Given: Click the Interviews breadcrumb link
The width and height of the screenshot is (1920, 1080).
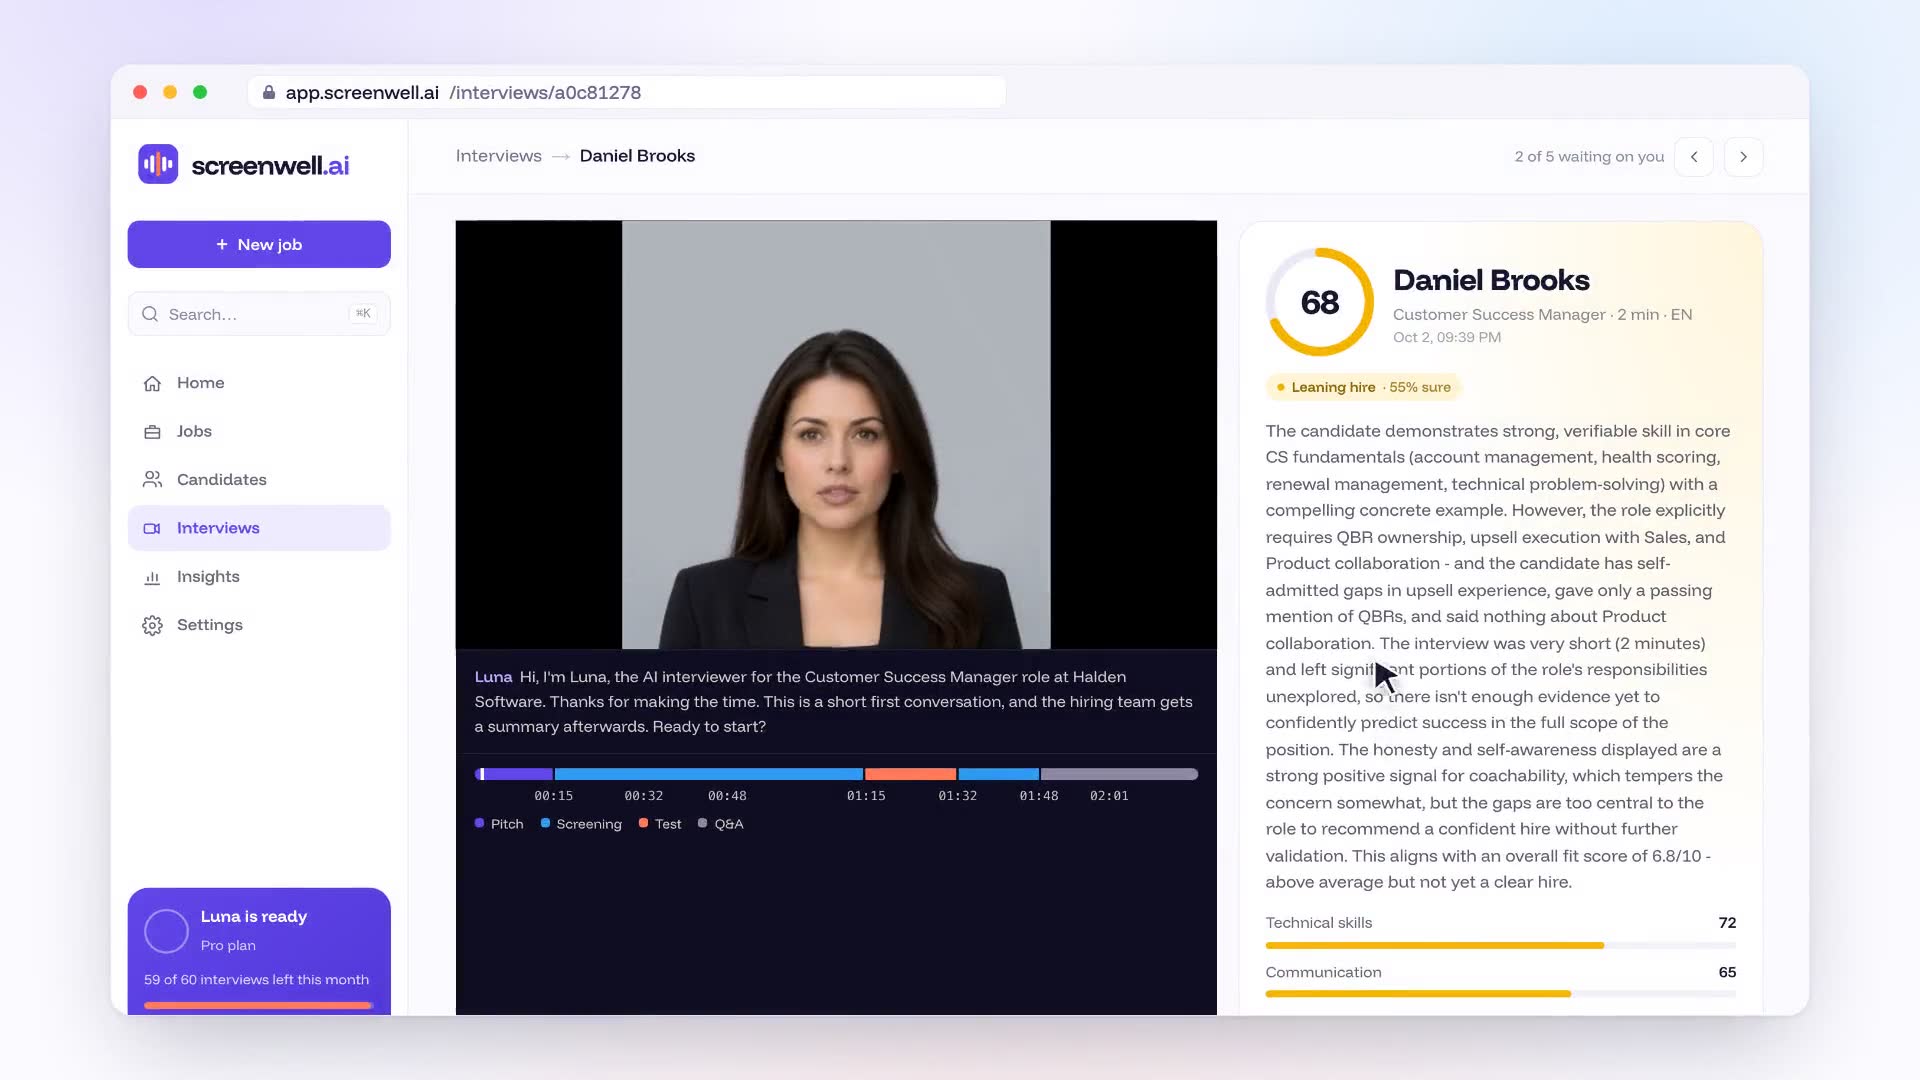Looking at the screenshot, I should [498, 156].
